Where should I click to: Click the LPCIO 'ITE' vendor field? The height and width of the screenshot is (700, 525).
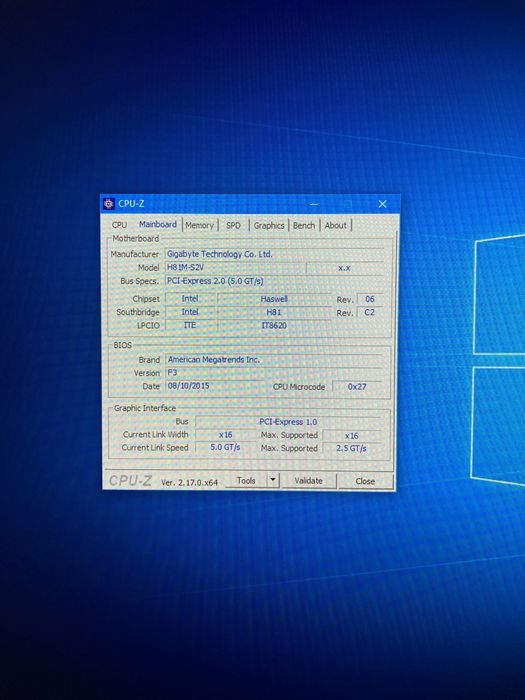click(x=190, y=325)
